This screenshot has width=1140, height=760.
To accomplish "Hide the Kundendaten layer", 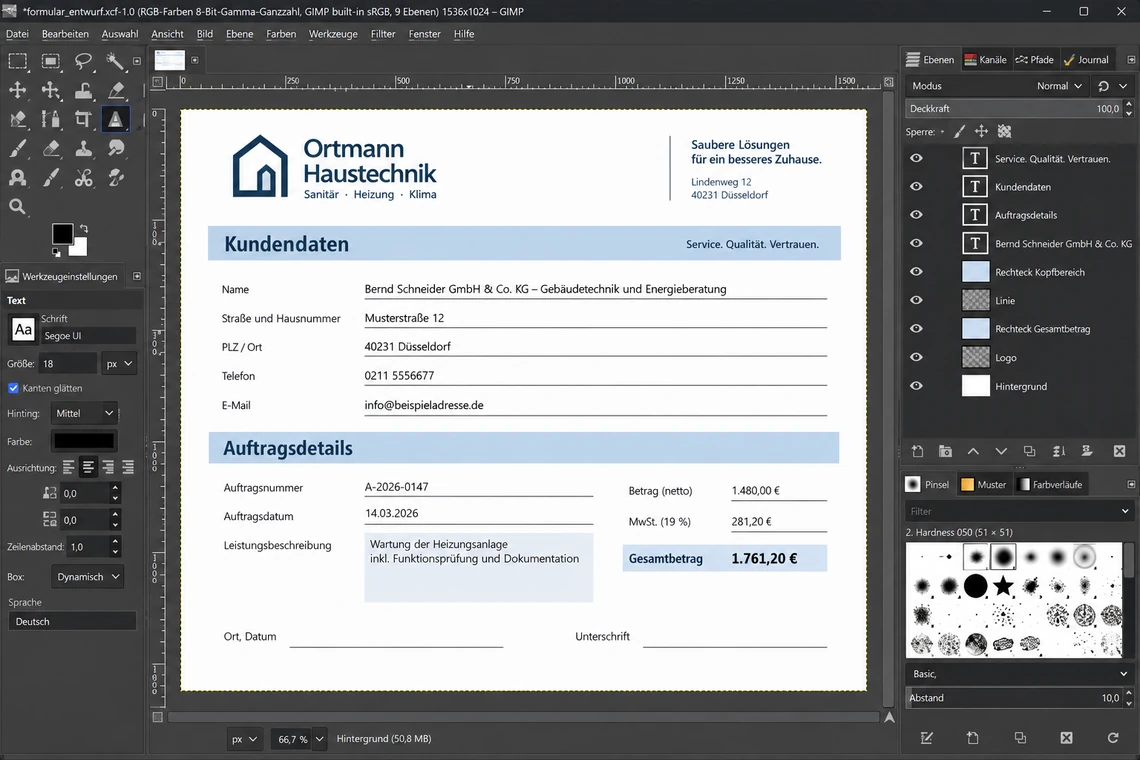I will point(916,187).
